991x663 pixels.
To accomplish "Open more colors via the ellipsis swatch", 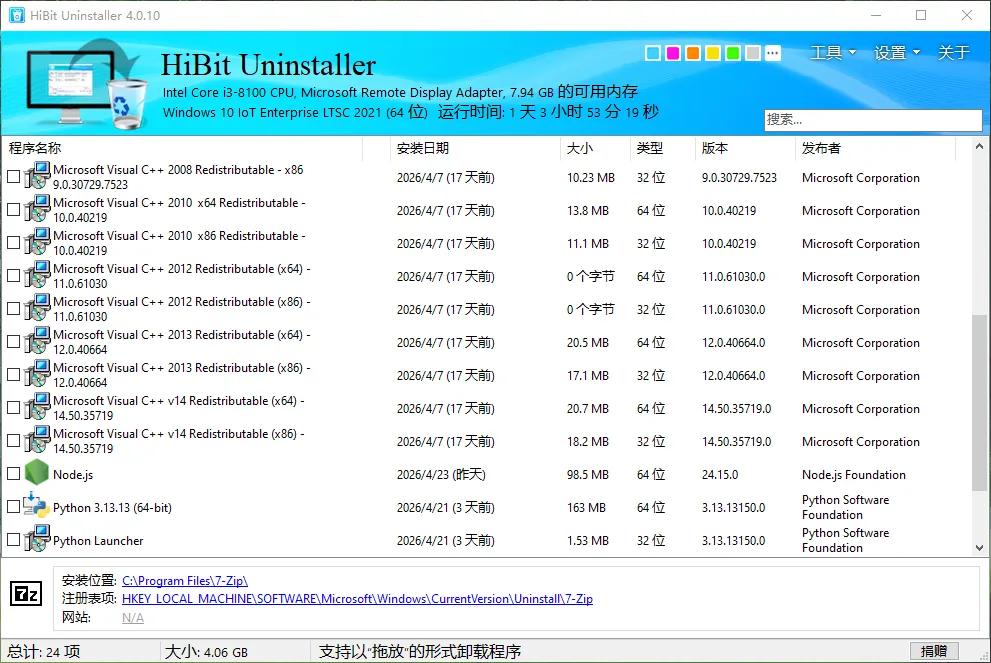I will 772,53.
